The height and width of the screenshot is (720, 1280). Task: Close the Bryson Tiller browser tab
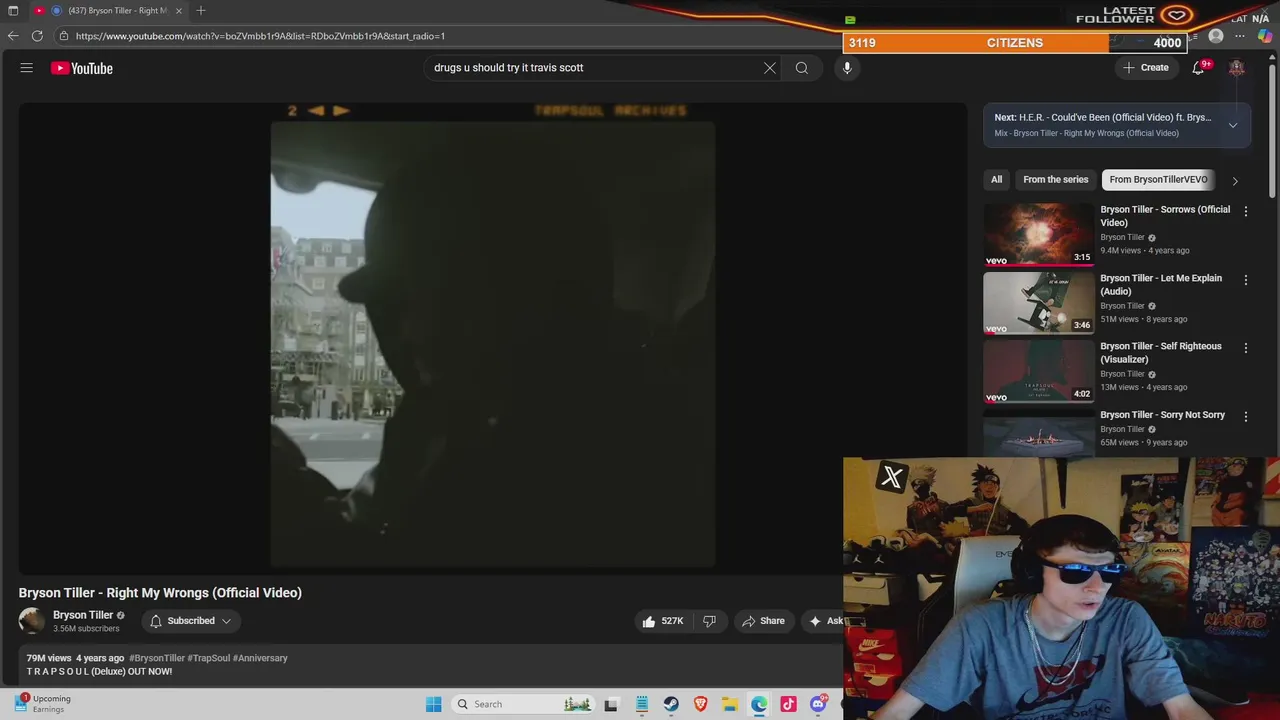179,10
